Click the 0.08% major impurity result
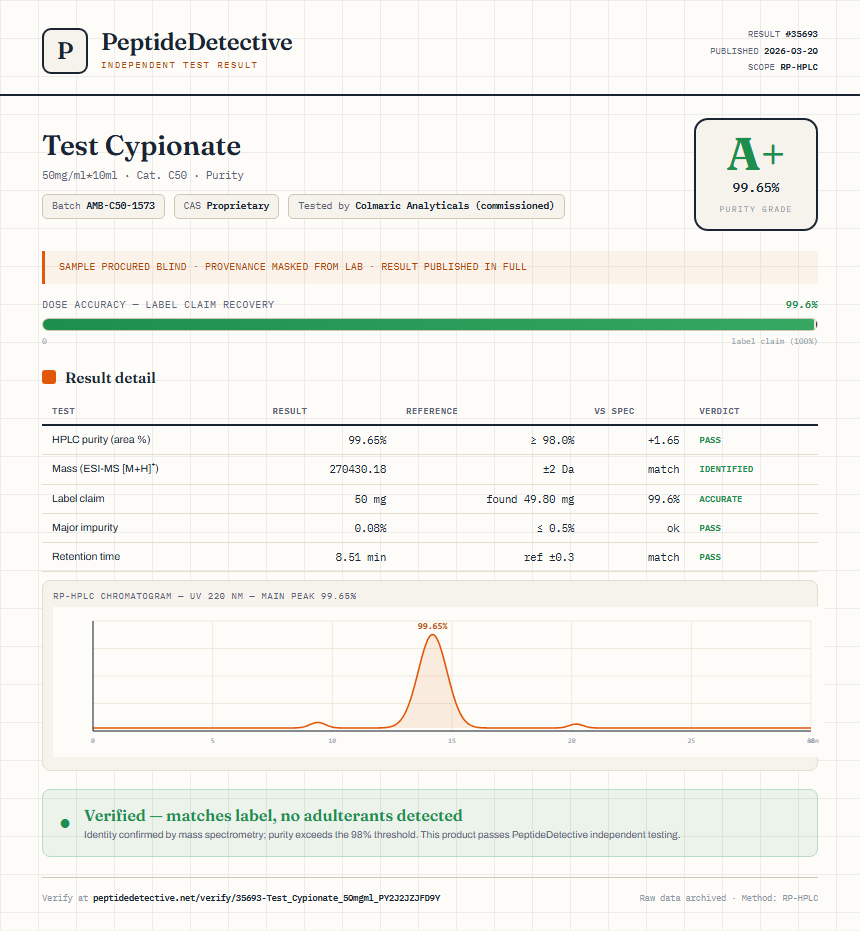The image size is (860, 931). coord(370,528)
